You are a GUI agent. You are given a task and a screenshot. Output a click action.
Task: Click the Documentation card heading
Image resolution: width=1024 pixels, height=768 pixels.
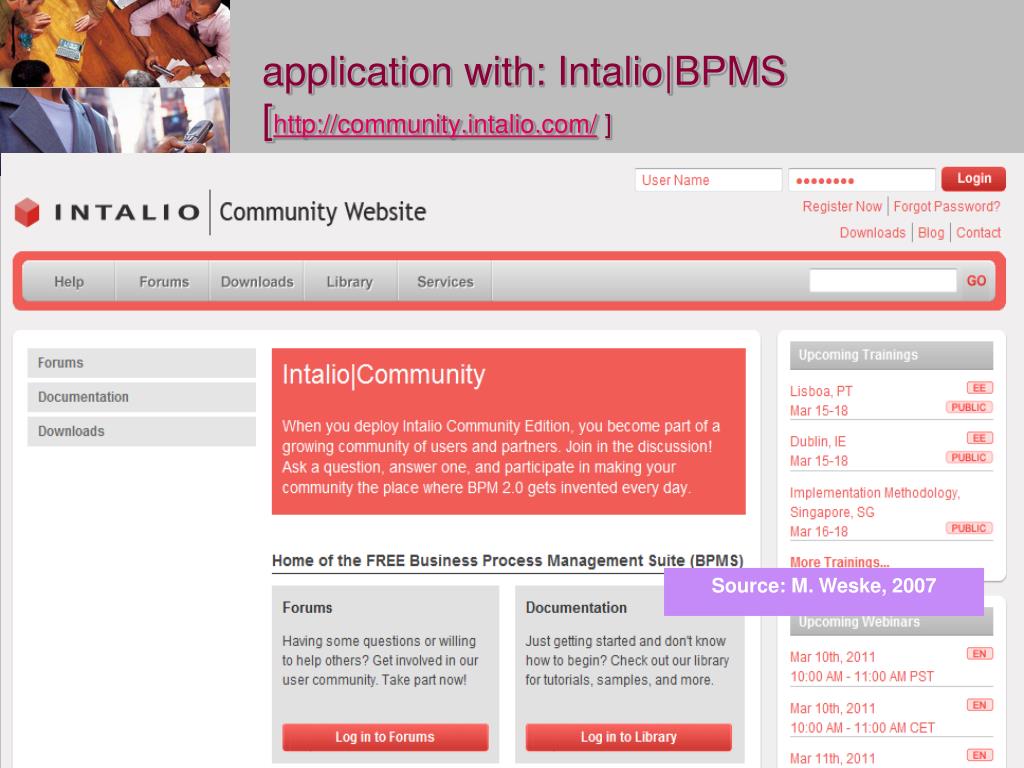pyautogui.click(x=576, y=608)
